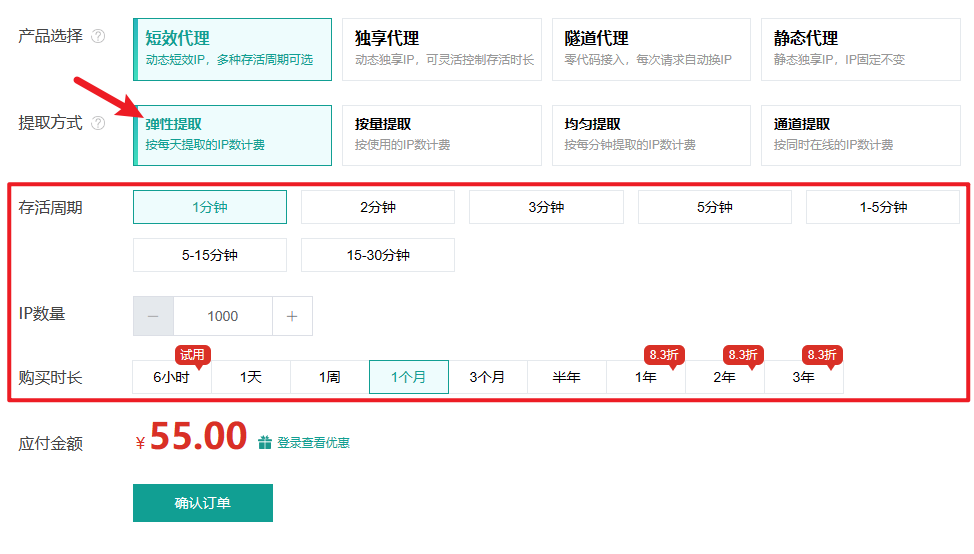Select 3年 discounted duration option

803,377
